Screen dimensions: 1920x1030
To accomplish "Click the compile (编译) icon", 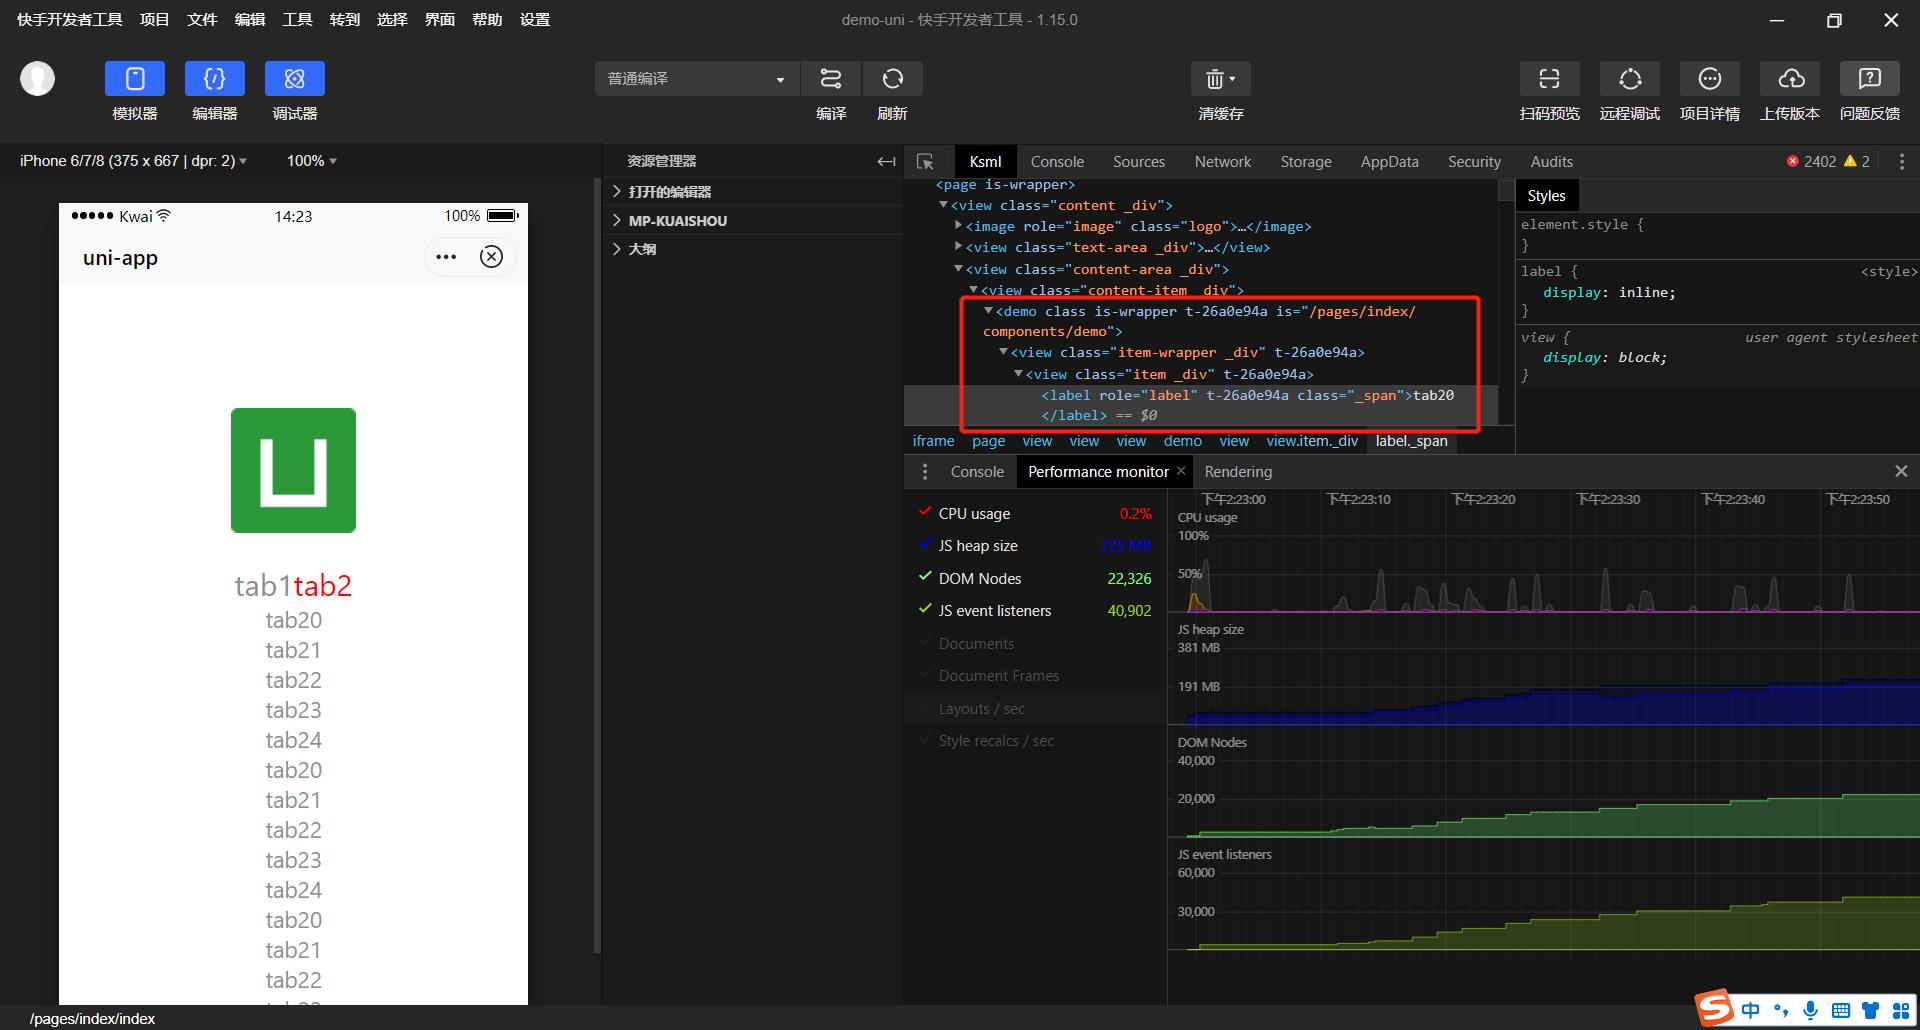I will tap(830, 79).
